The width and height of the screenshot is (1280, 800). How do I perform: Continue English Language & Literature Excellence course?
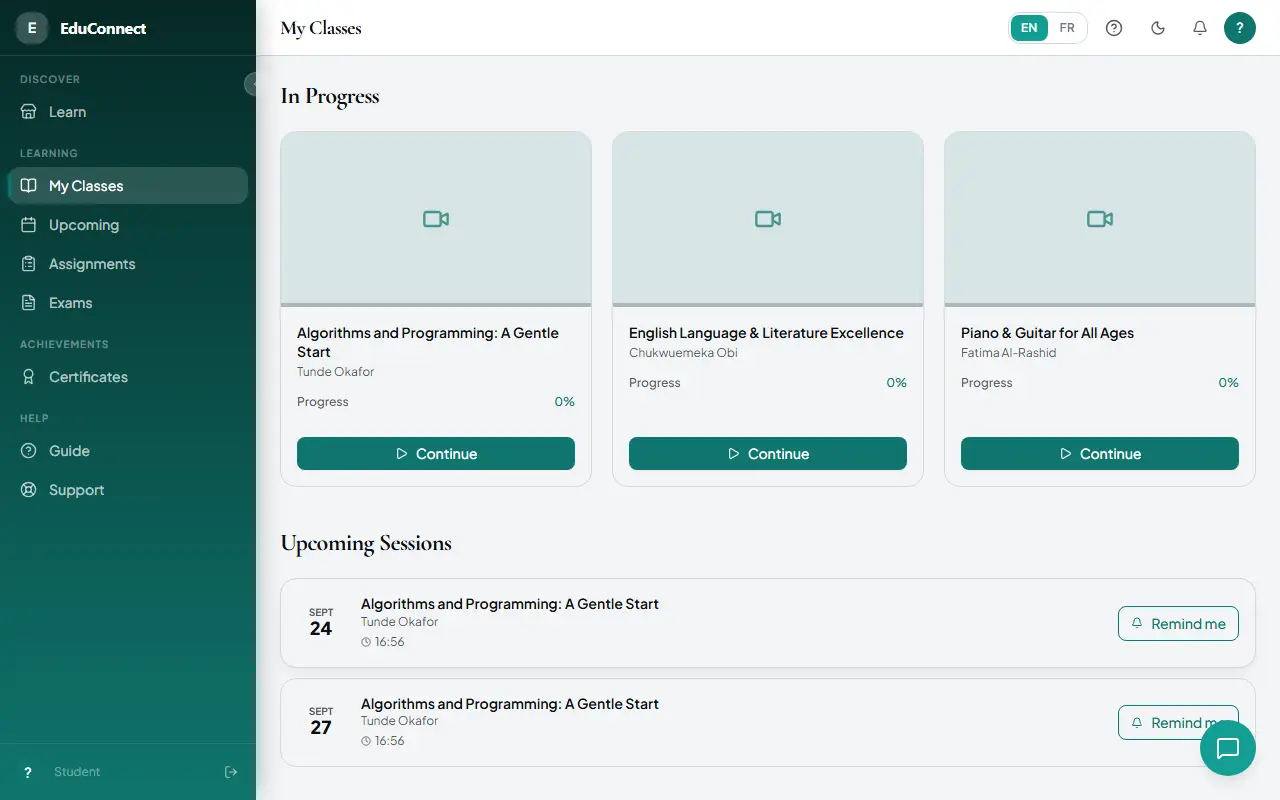pos(768,453)
